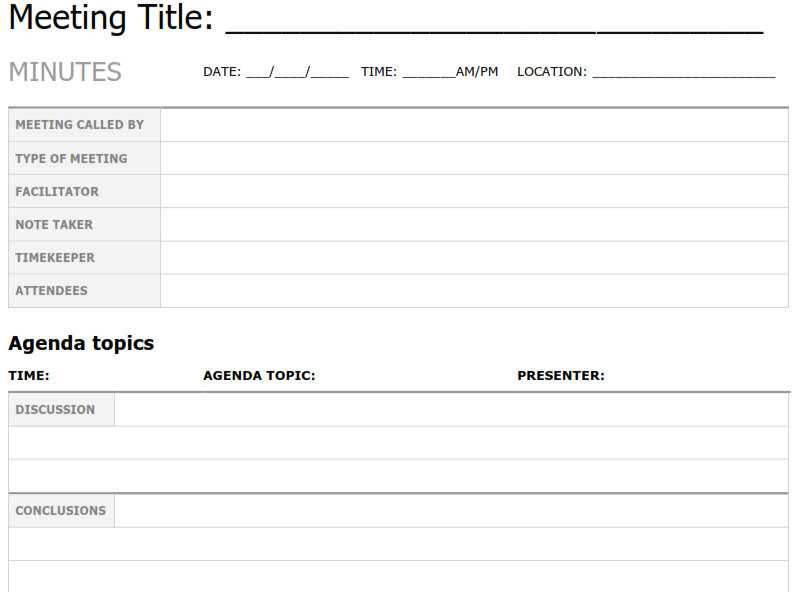Click the TIME blank before AM/PM
Image resolution: width=796 pixels, height=592 pixels.
pos(429,75)
